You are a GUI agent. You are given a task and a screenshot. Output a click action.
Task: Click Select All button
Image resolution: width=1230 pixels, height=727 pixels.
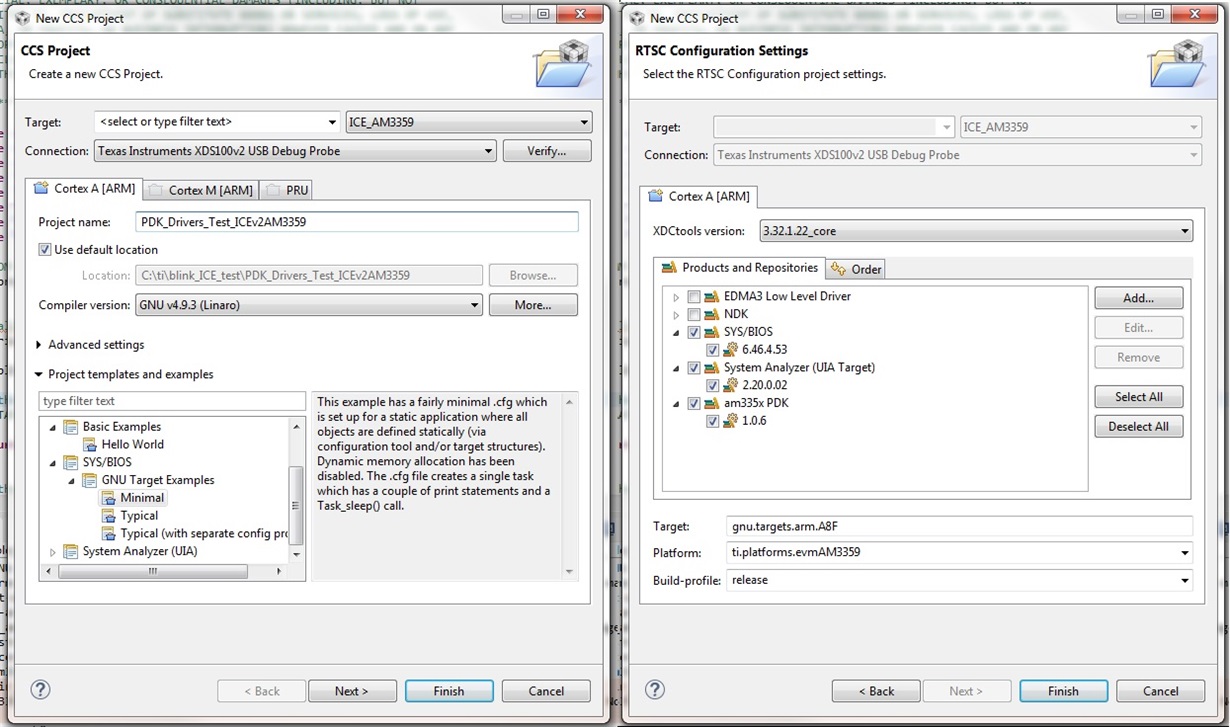point(1139,397)
